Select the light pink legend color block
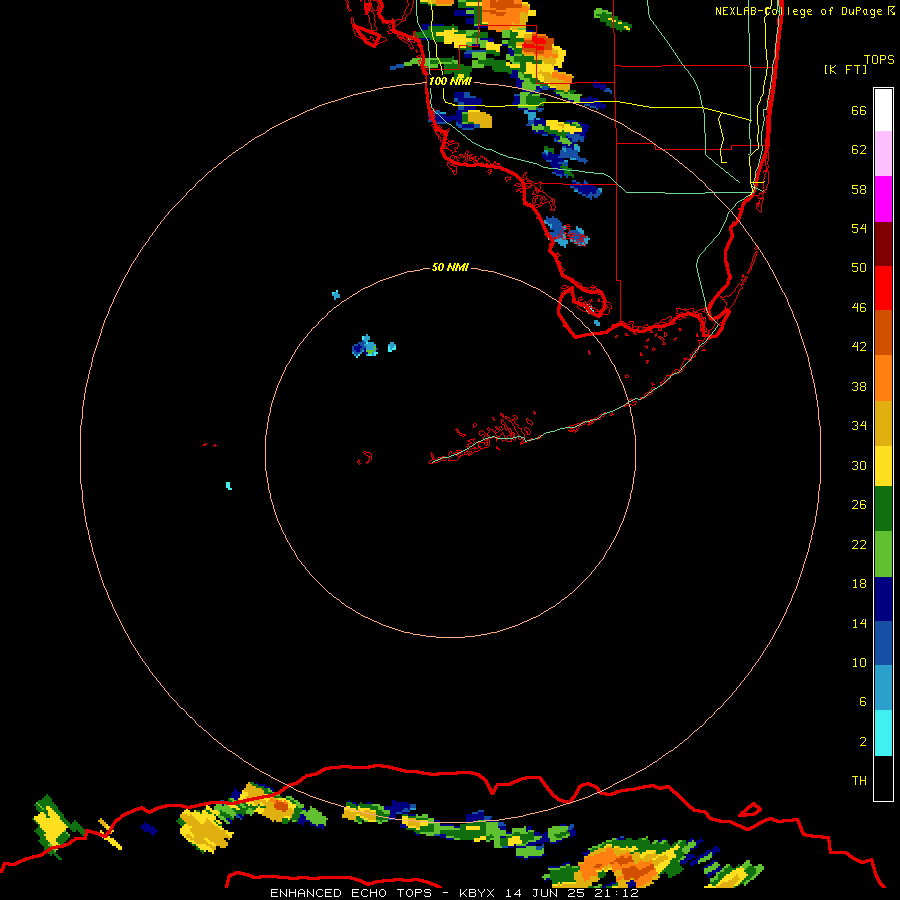900x900 pixels. (x=883, y=153)
